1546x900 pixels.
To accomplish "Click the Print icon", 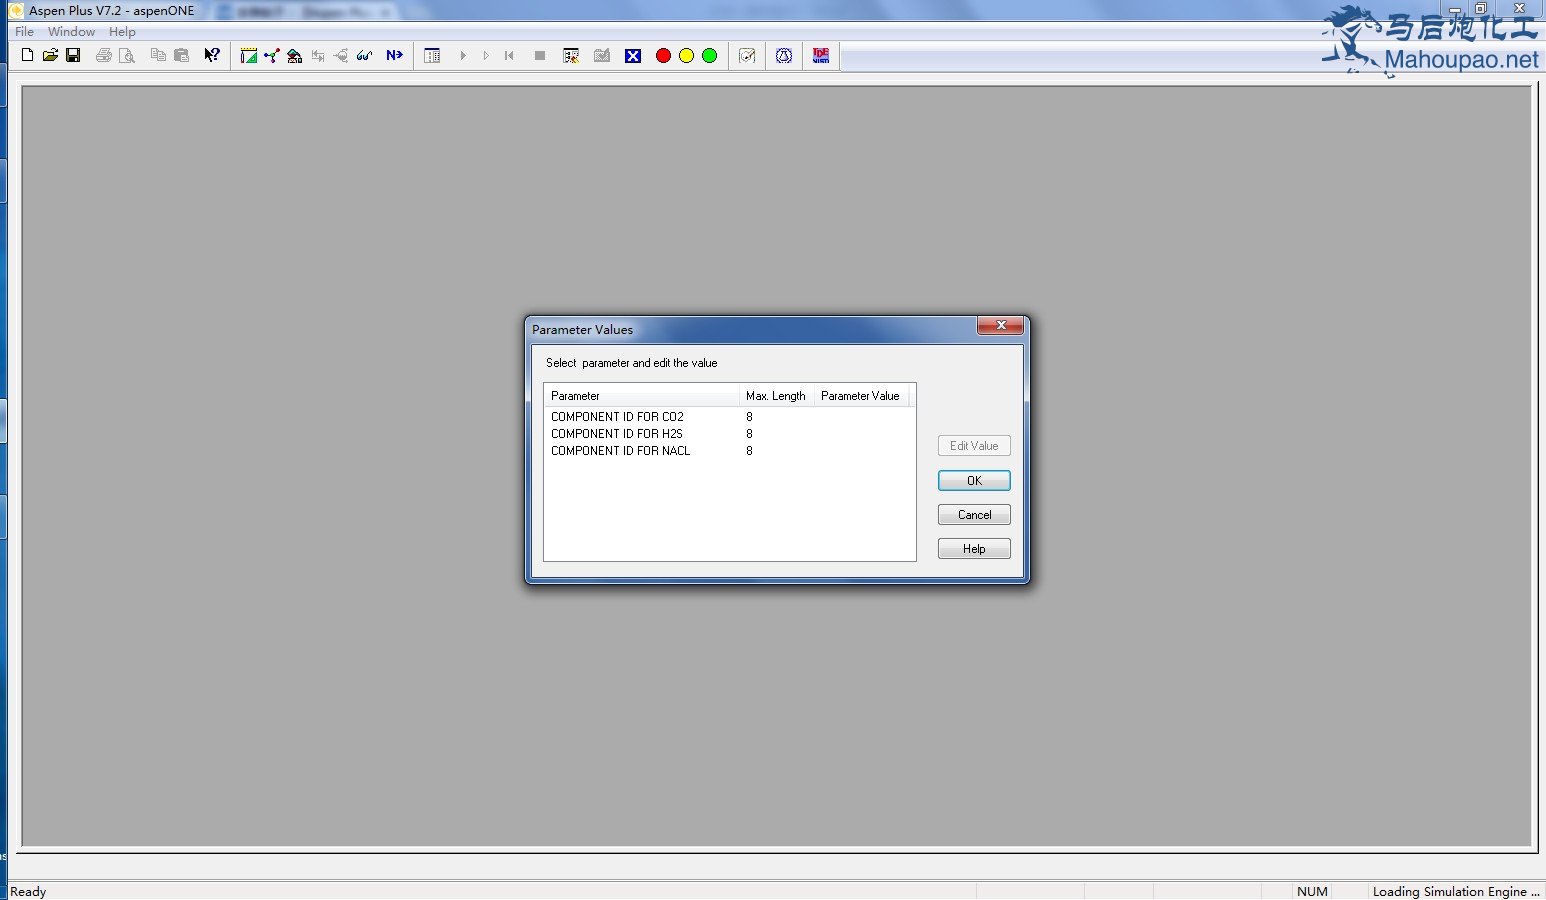I will click(x=104, y=55).
